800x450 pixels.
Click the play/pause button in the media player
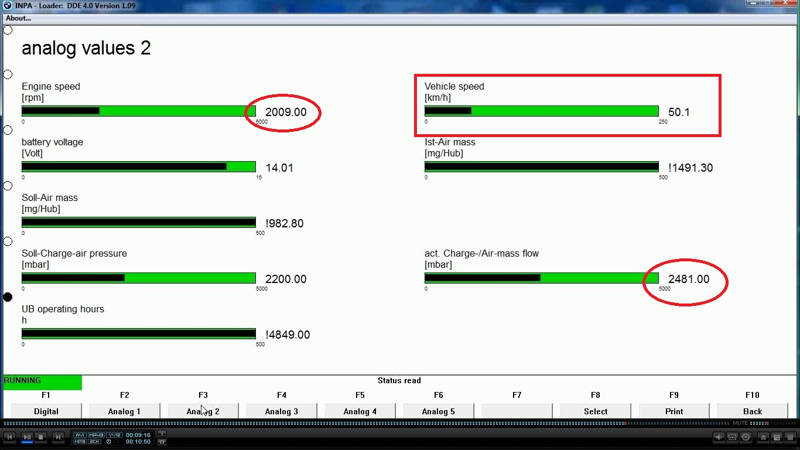[25, 437]
